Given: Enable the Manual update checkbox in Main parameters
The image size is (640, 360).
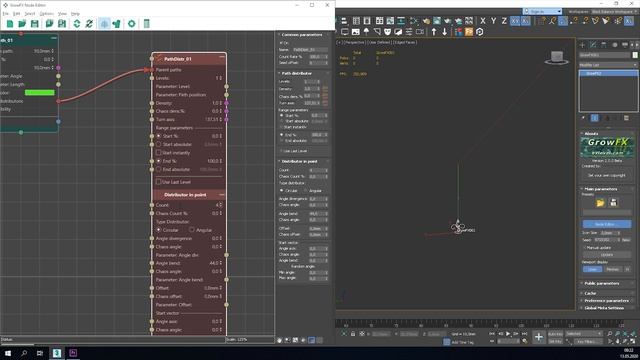Looking at the screenshot, I should [585, 247].
